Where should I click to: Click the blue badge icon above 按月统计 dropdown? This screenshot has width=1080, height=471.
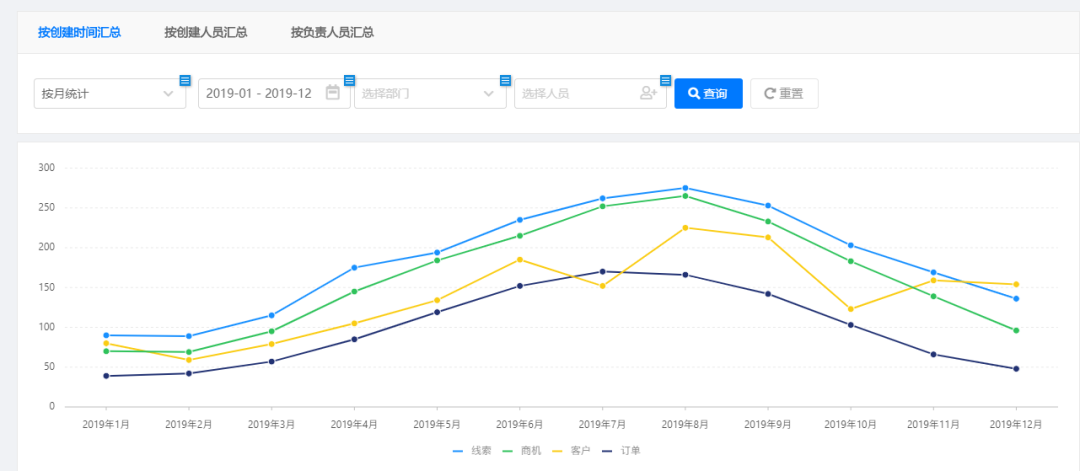coord(185,80)
